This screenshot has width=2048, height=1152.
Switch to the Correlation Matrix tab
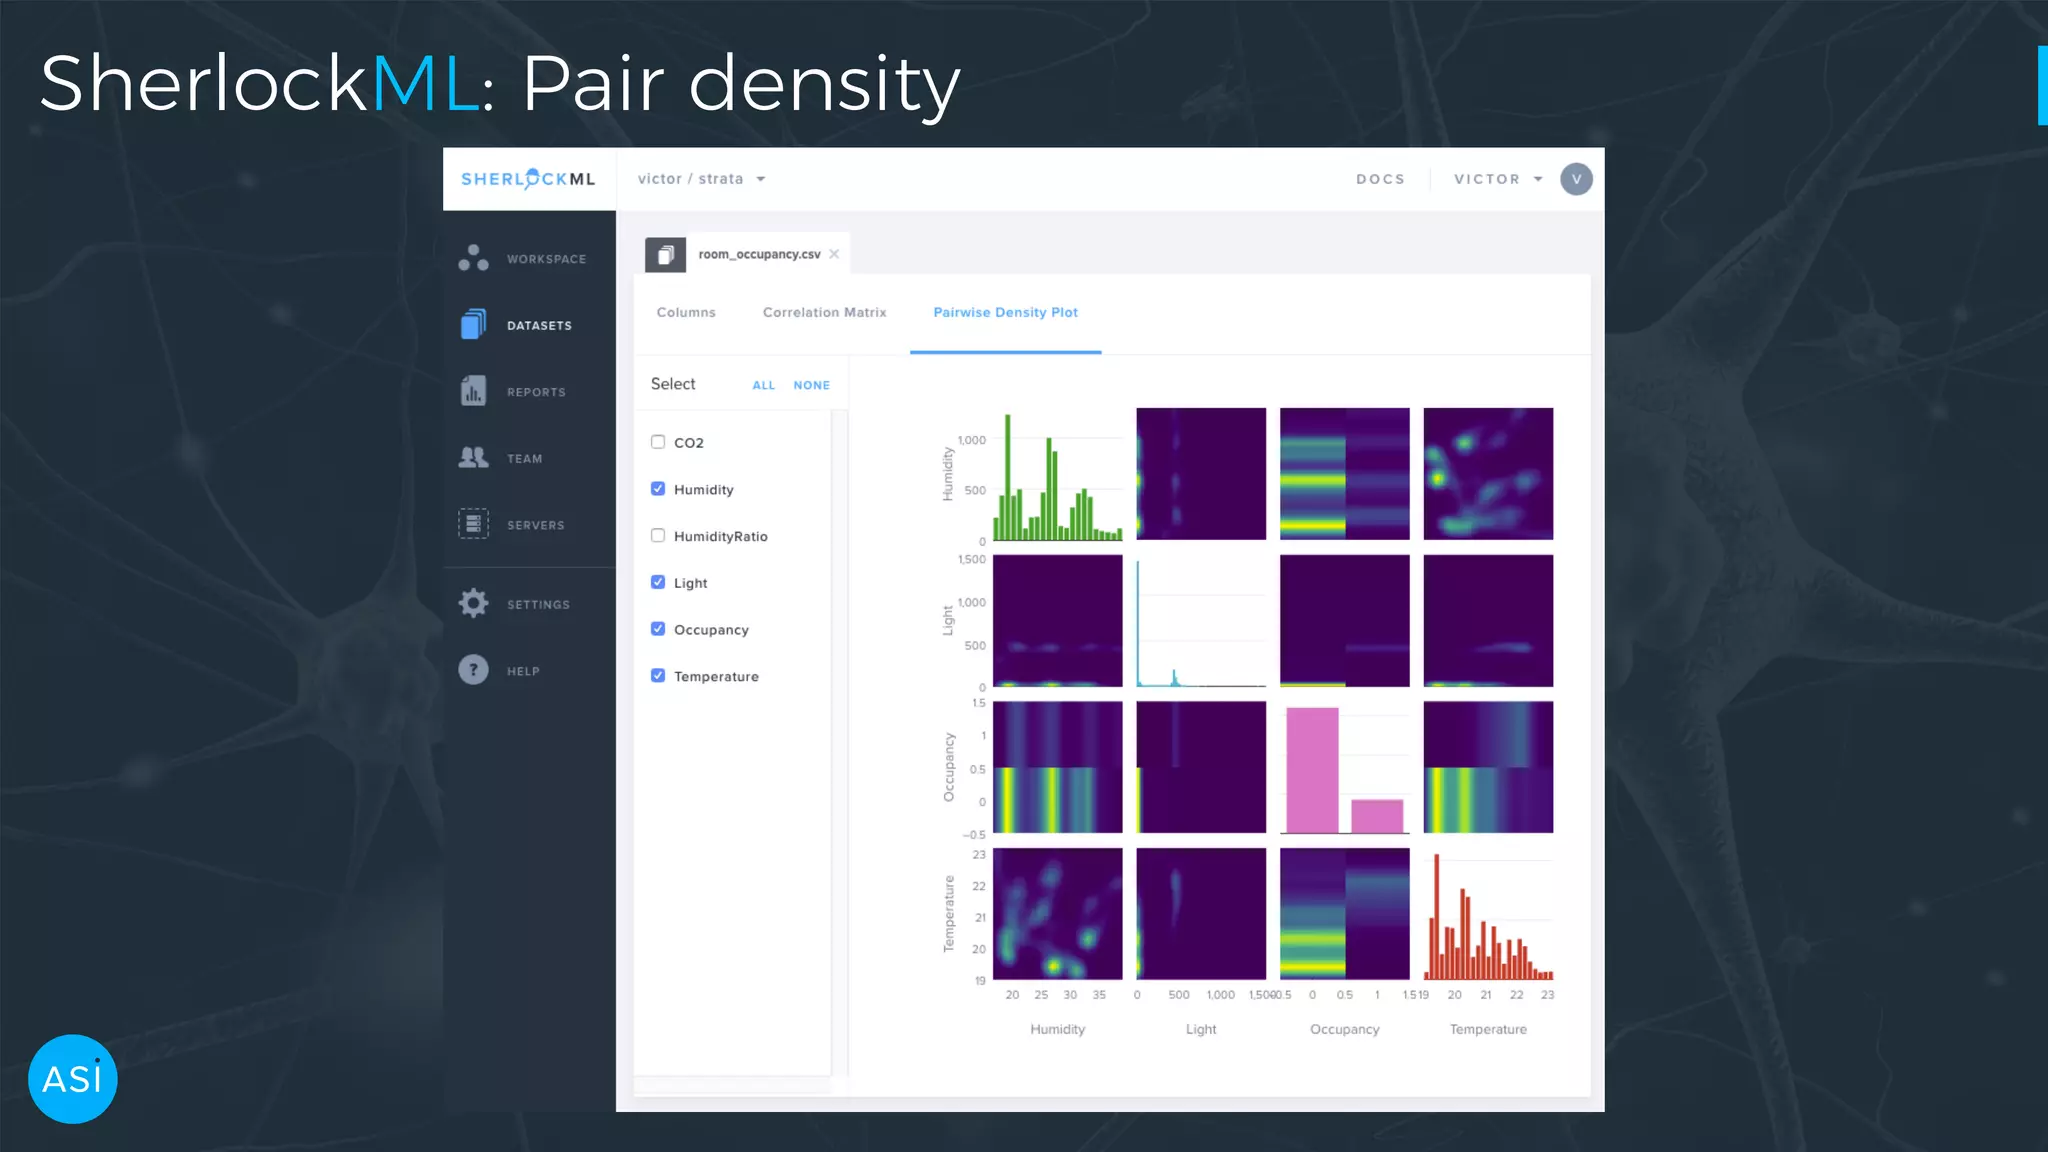click(824, 312)
